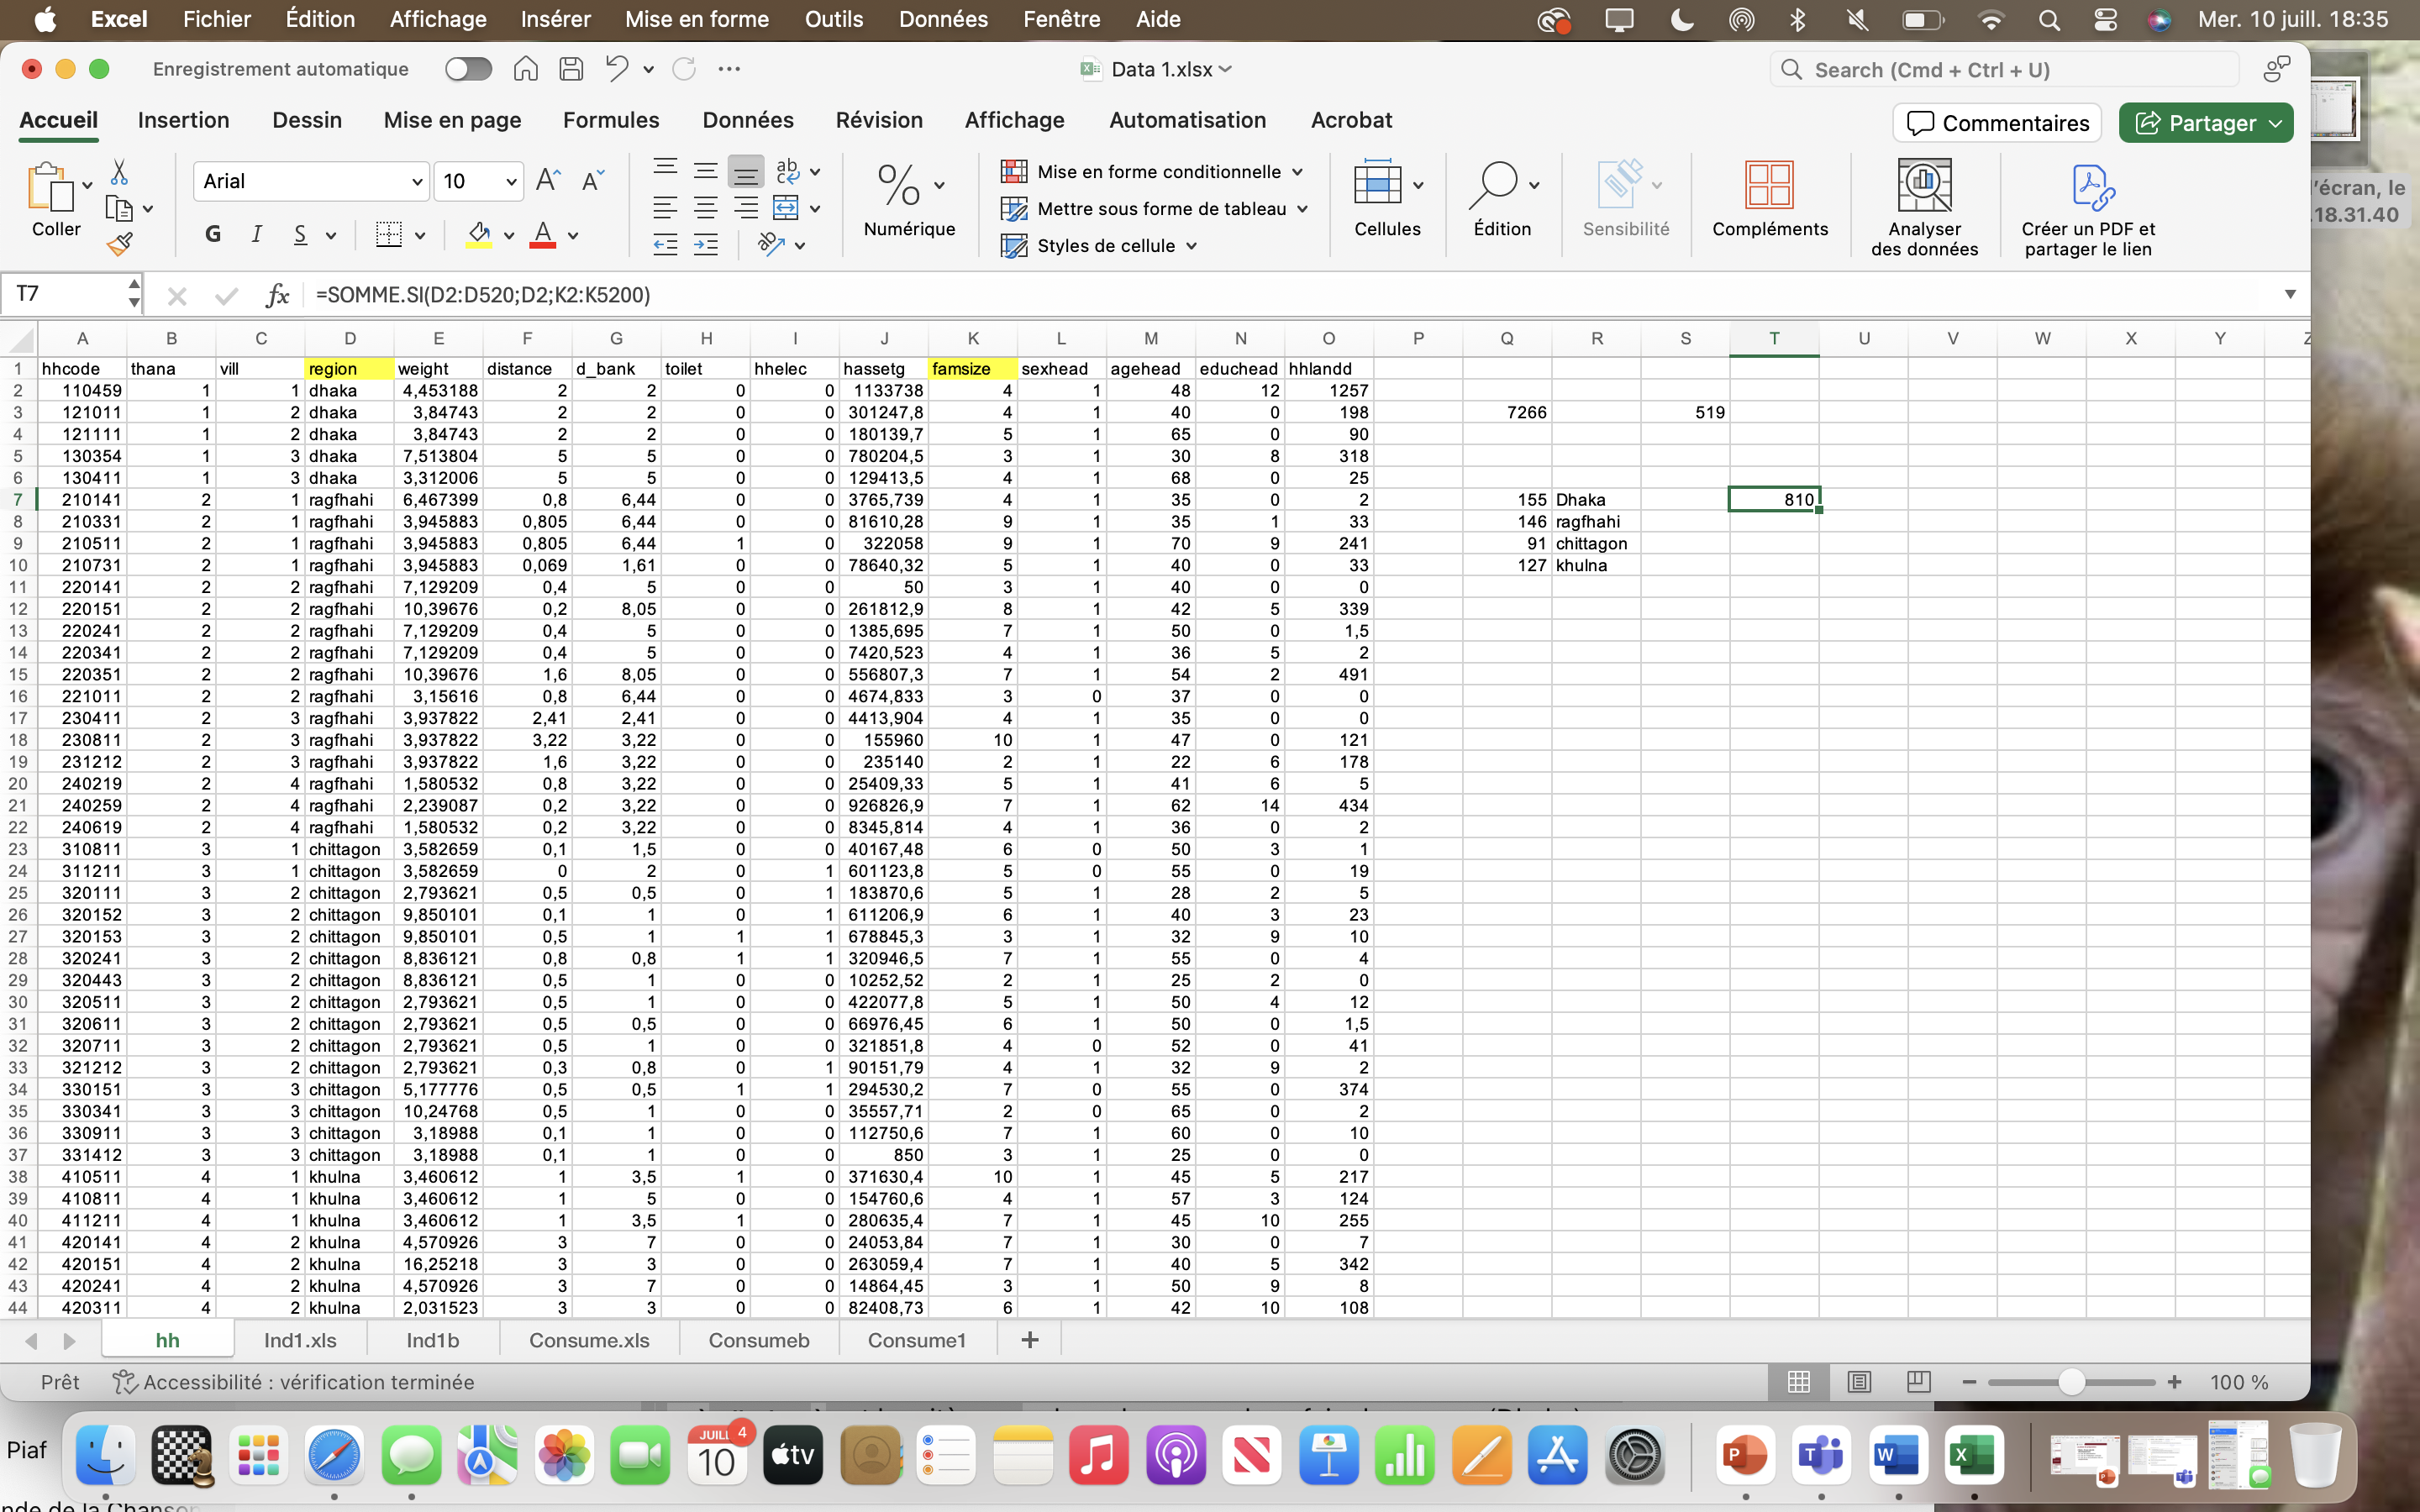Switch to Consume.xls sheet tab
The height and width of the screenshot is (1512, 2420).
tap(589, 1340)
